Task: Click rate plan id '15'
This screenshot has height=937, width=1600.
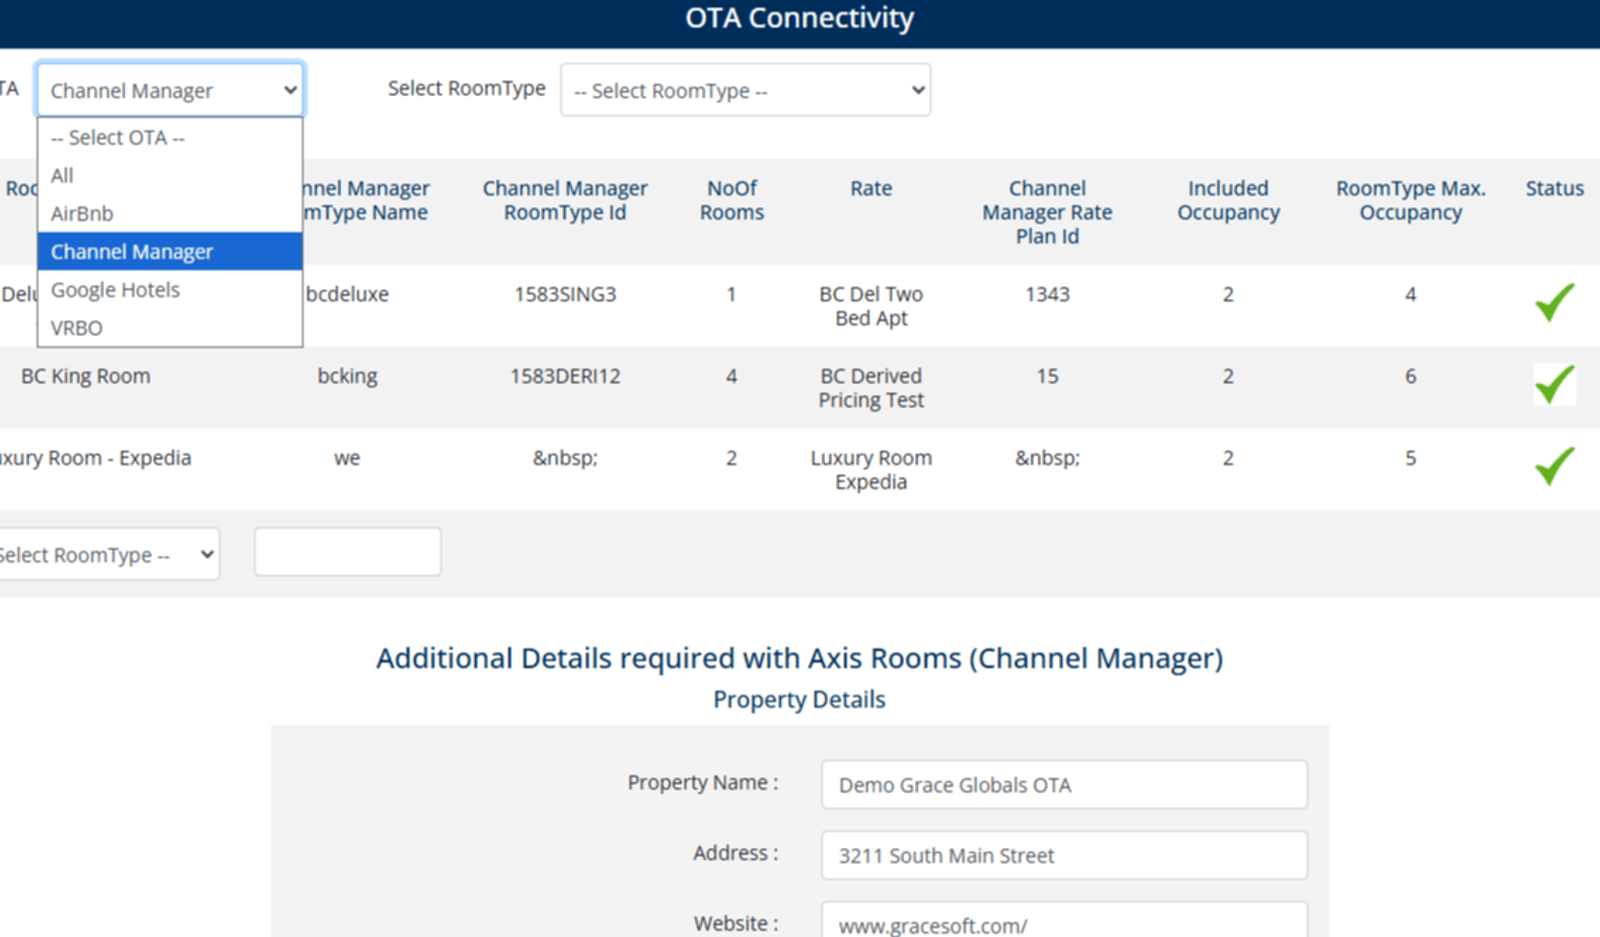Action: 1047,376
